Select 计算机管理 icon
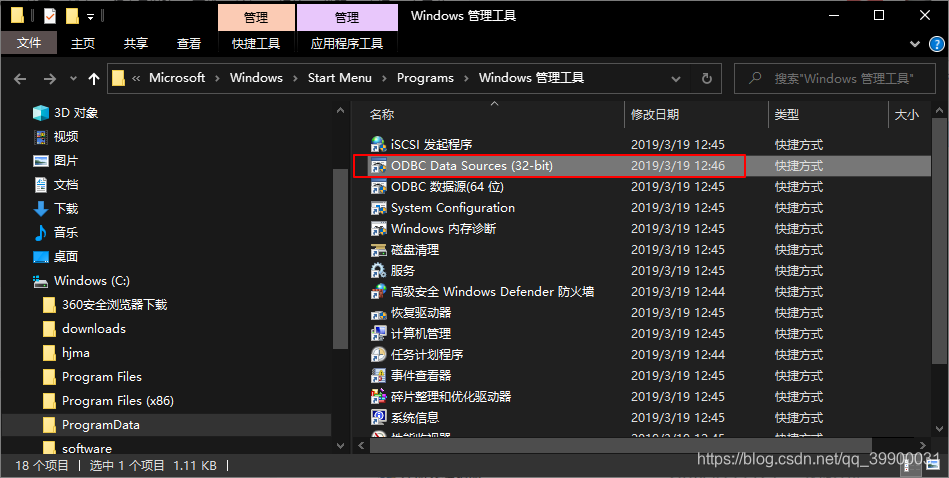Screen dimensions: 949x478 point(378,333)
